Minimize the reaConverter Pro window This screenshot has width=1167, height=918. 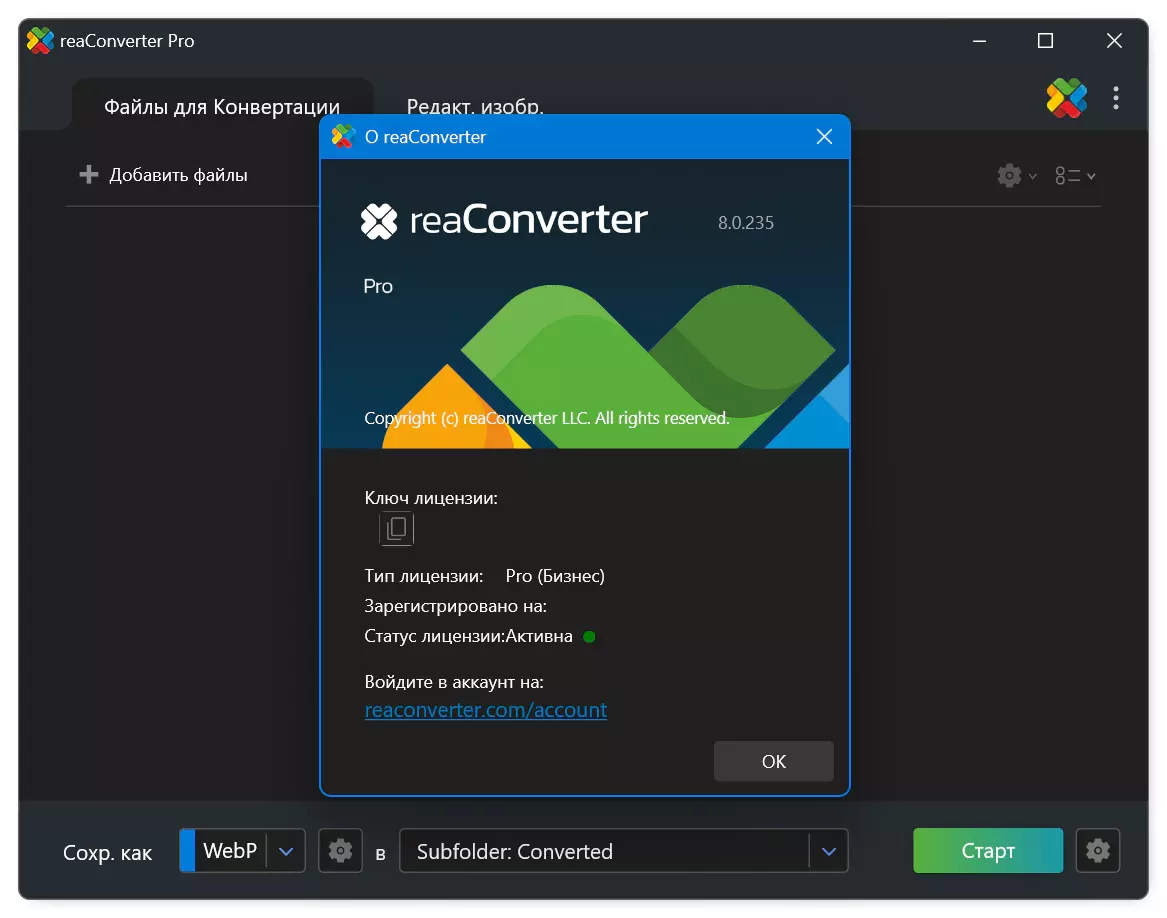(x=979, y=40)
